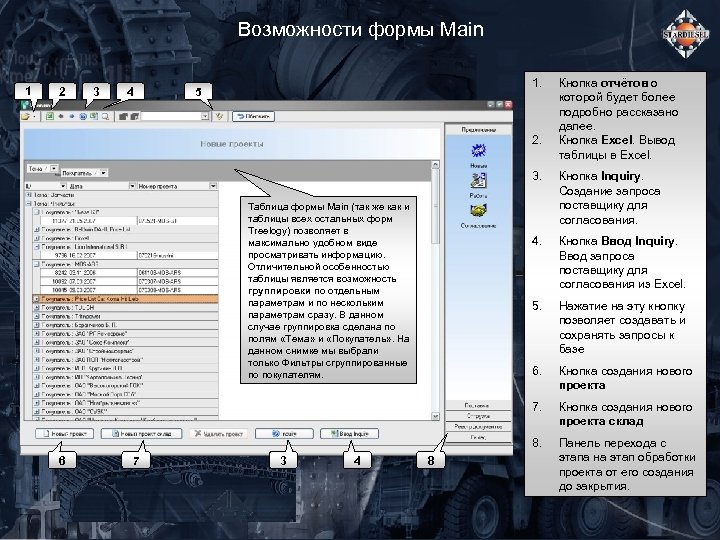Open the Поиск tab at panel bottom
The image size is (720, 540).
click(x=479, y=437)
